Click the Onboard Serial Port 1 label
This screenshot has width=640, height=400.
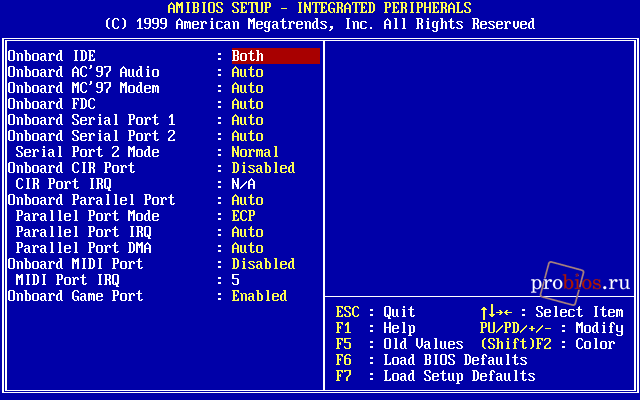coord(91,120)
